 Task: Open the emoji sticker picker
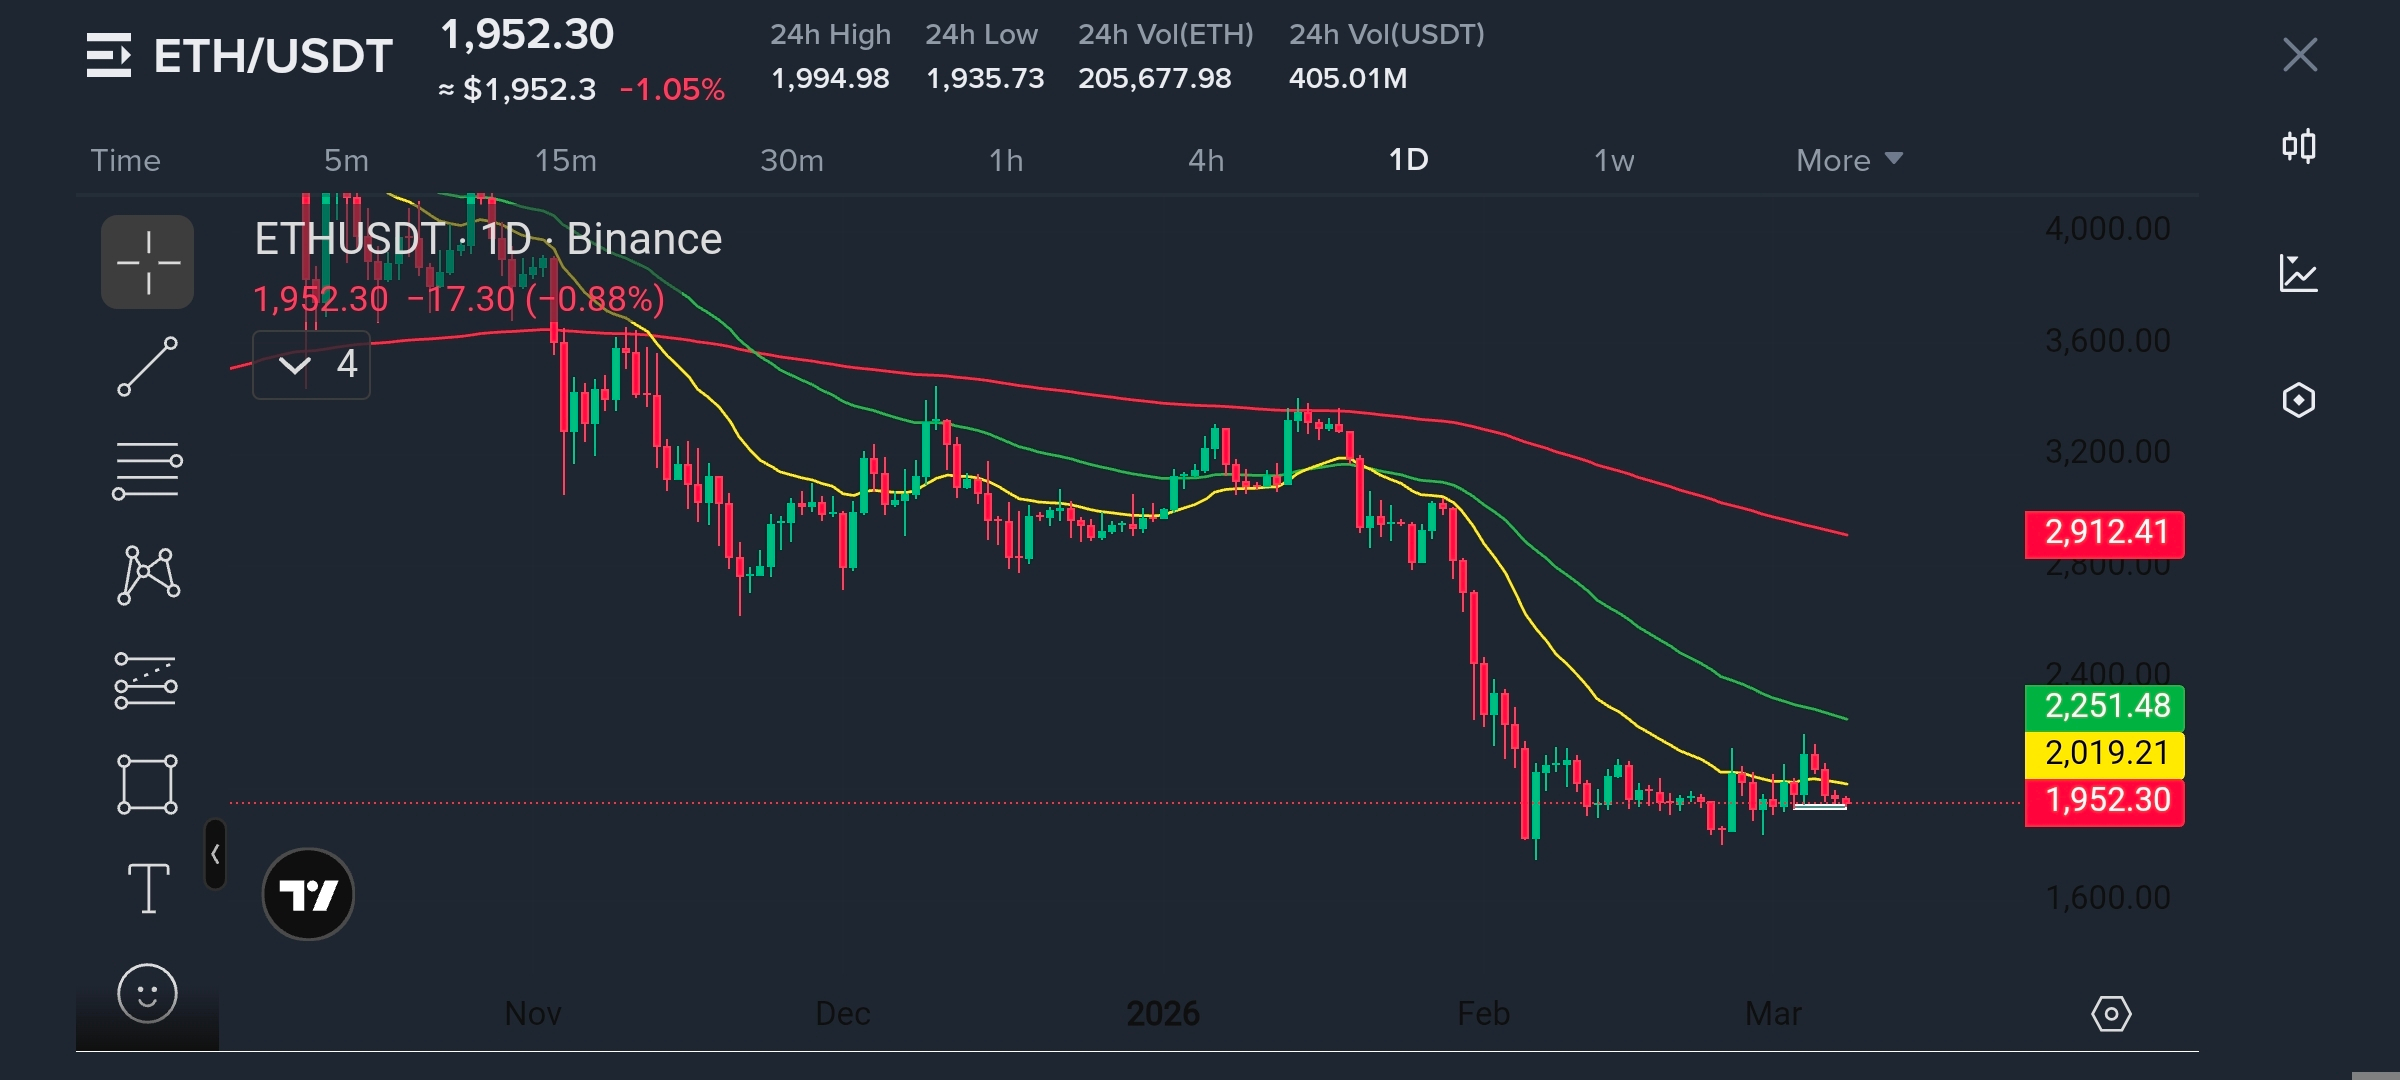(147, 993)
